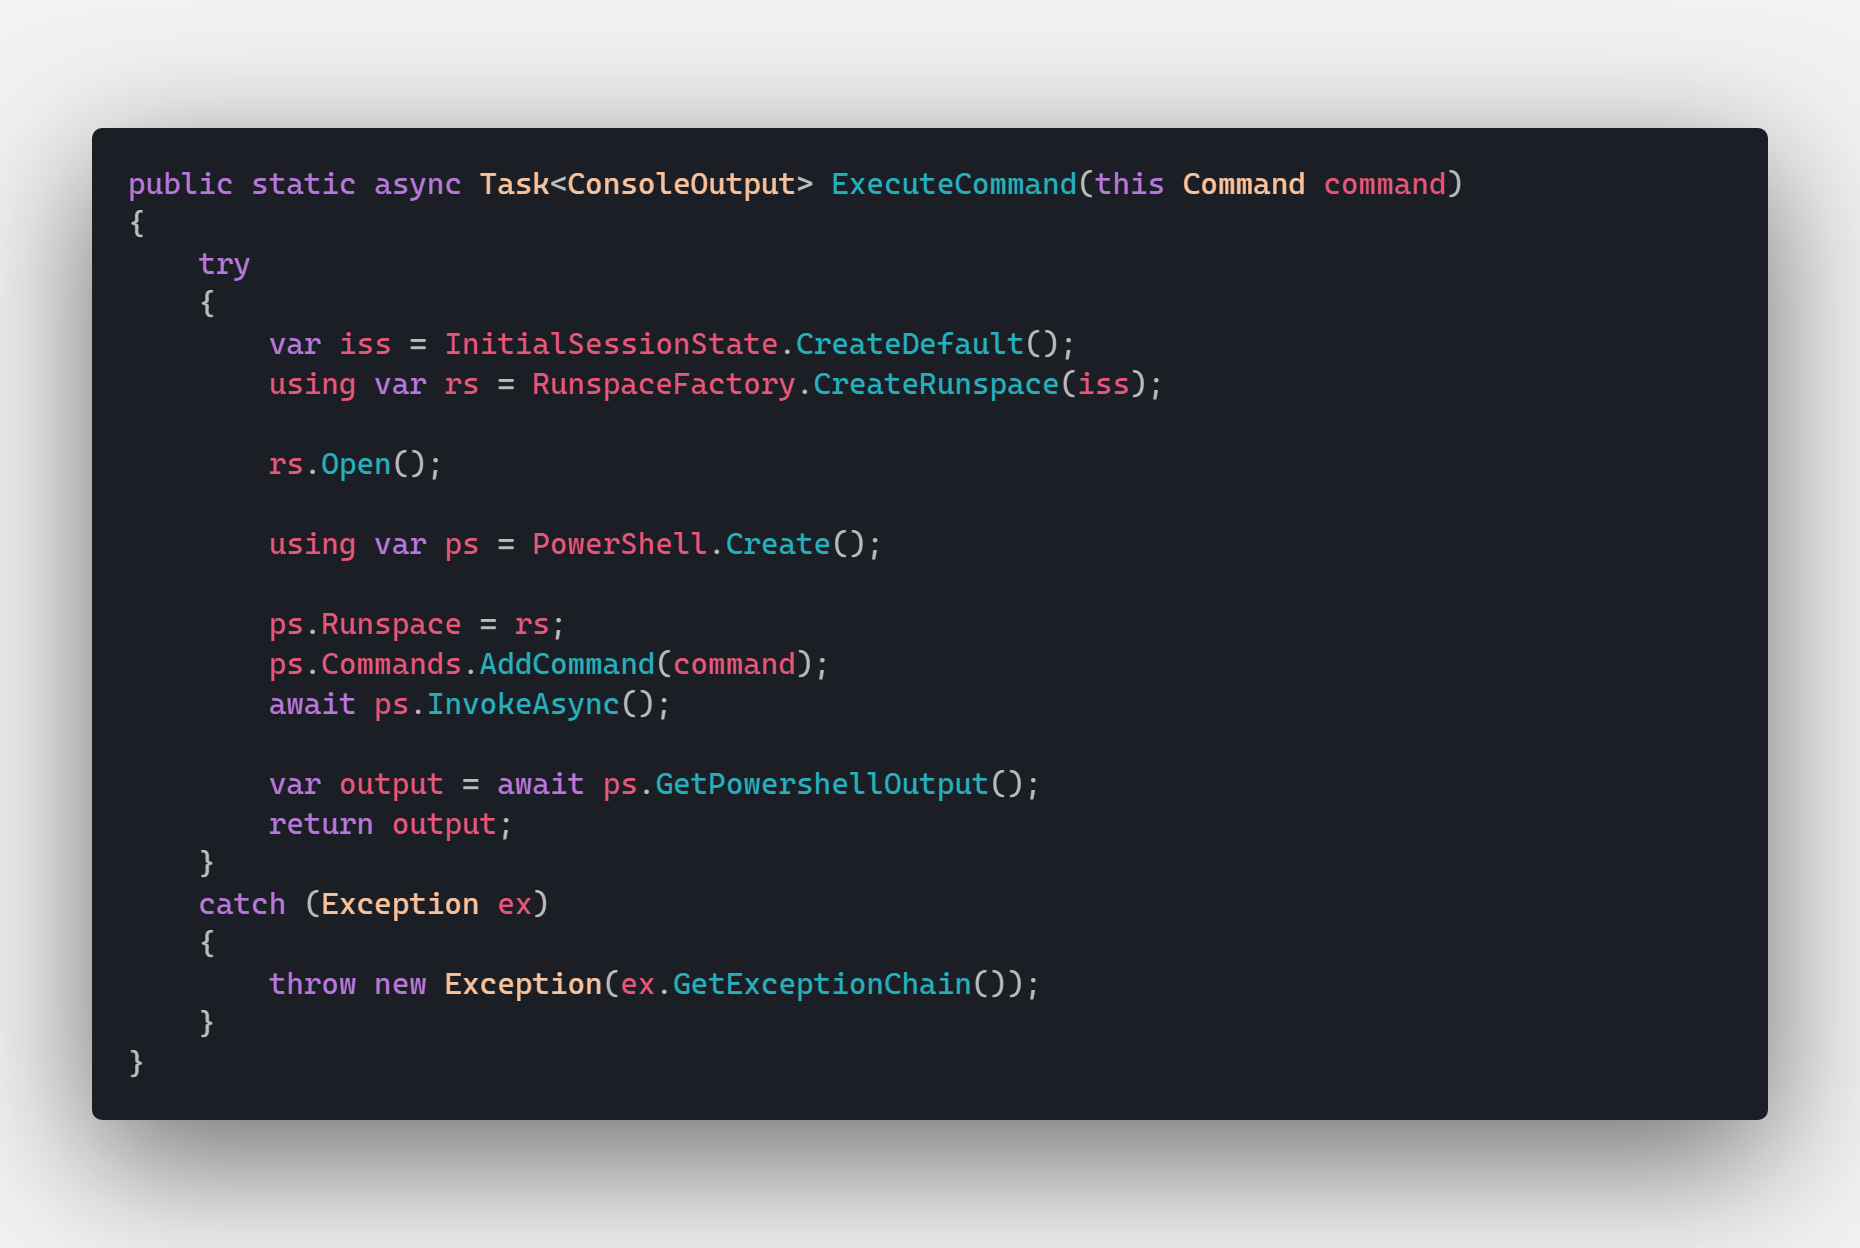Click the throw keyword
1860x1248 pixels.
[312, 984]
